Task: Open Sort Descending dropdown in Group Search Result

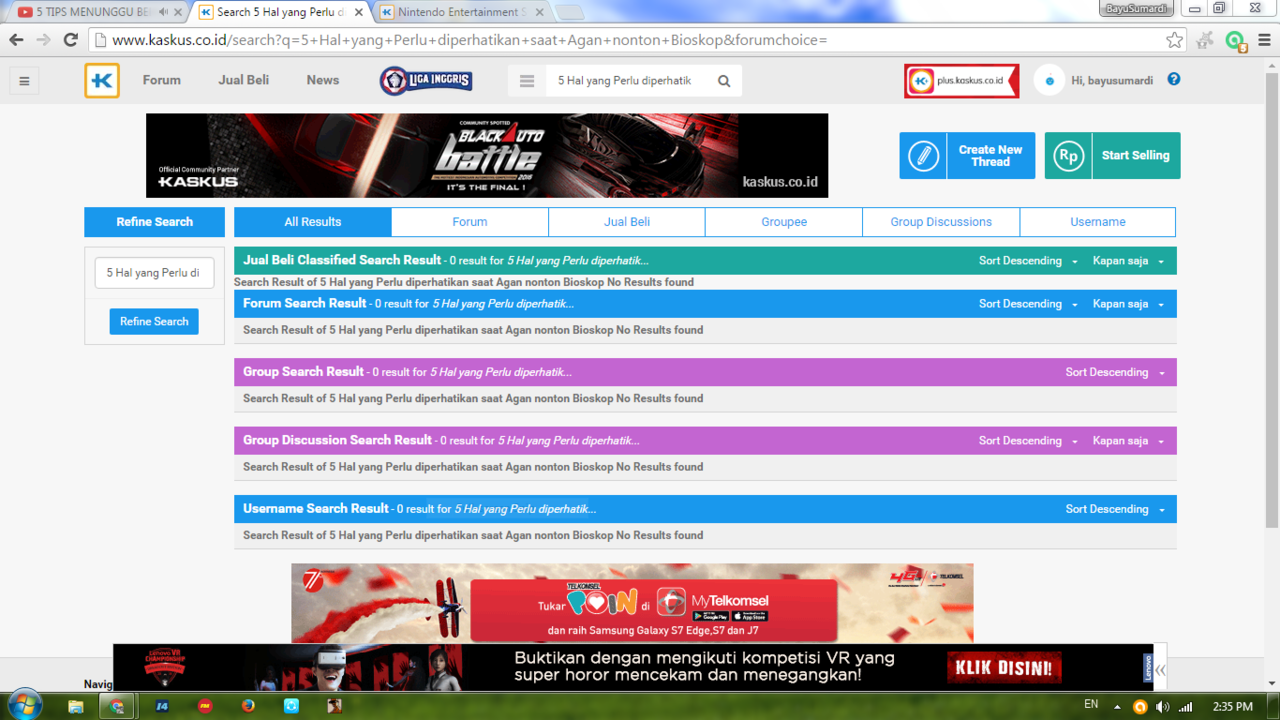Action: (x=1115, y=372)
